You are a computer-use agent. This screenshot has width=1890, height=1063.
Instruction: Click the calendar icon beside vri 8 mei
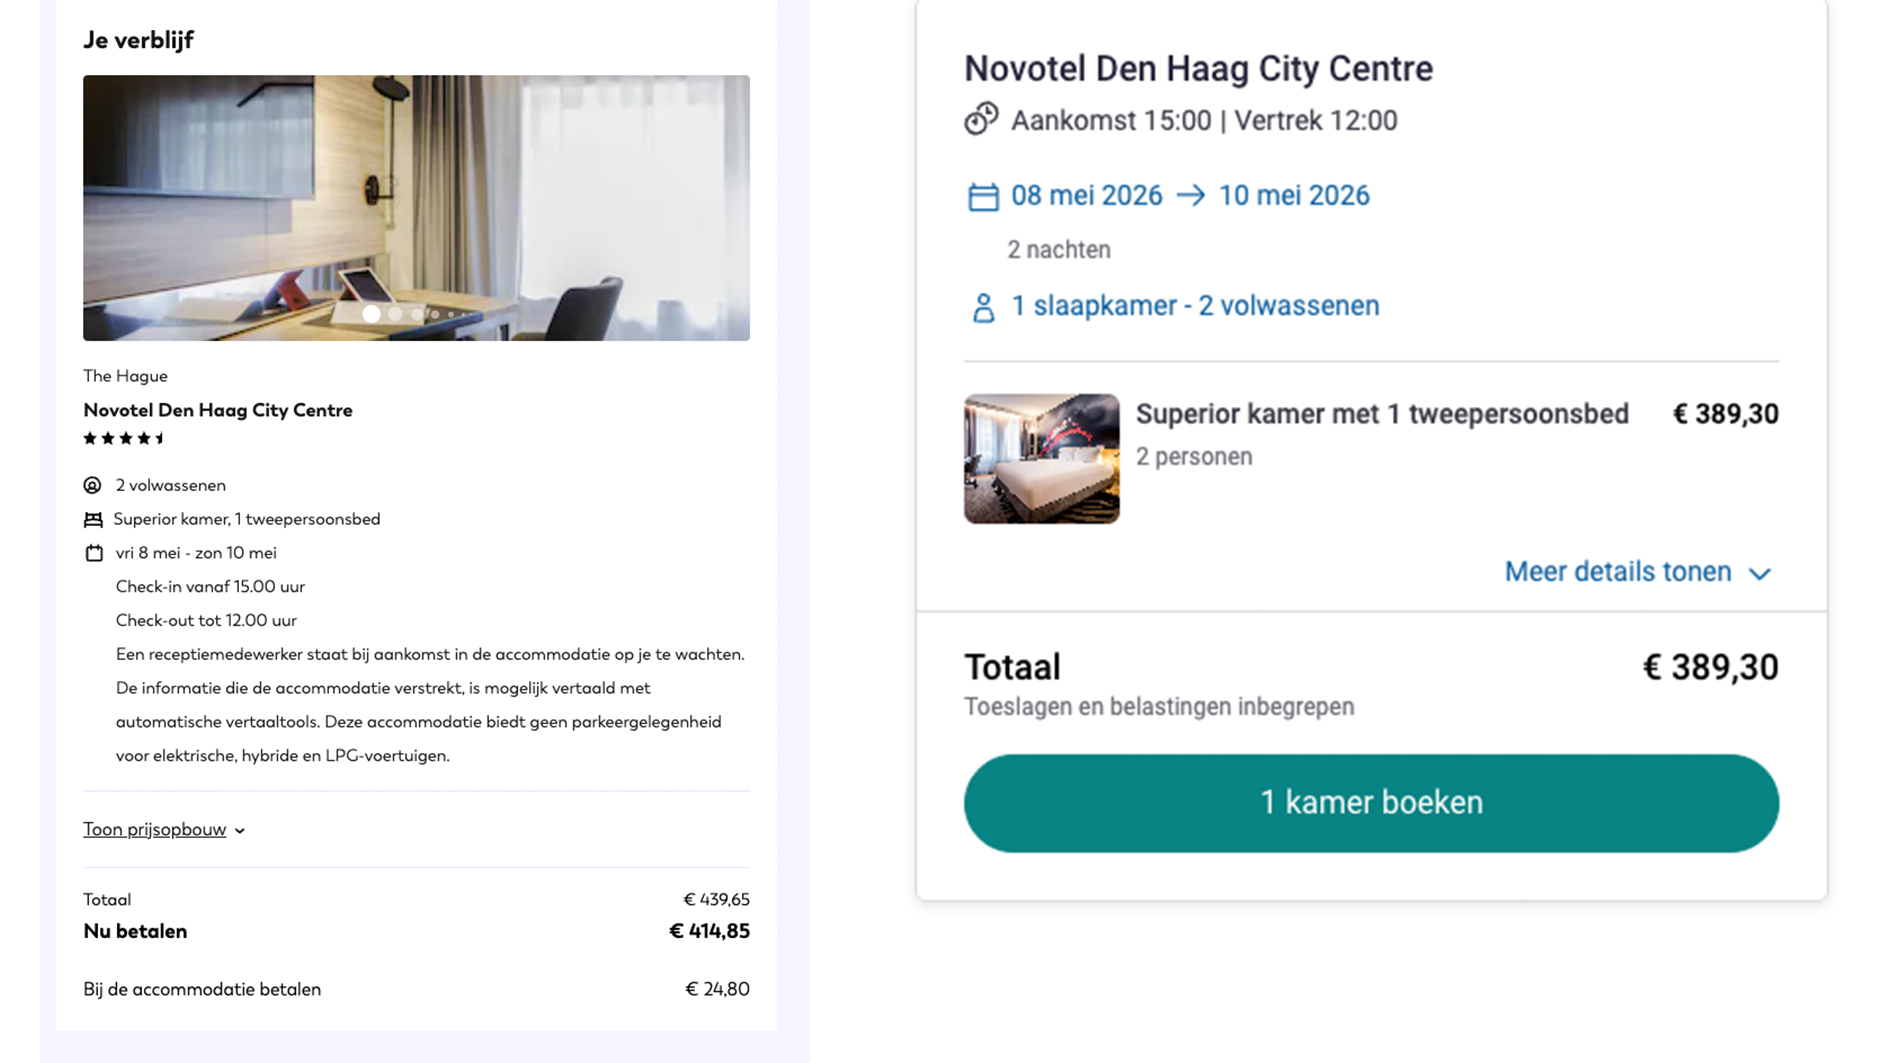pos(93,552)
